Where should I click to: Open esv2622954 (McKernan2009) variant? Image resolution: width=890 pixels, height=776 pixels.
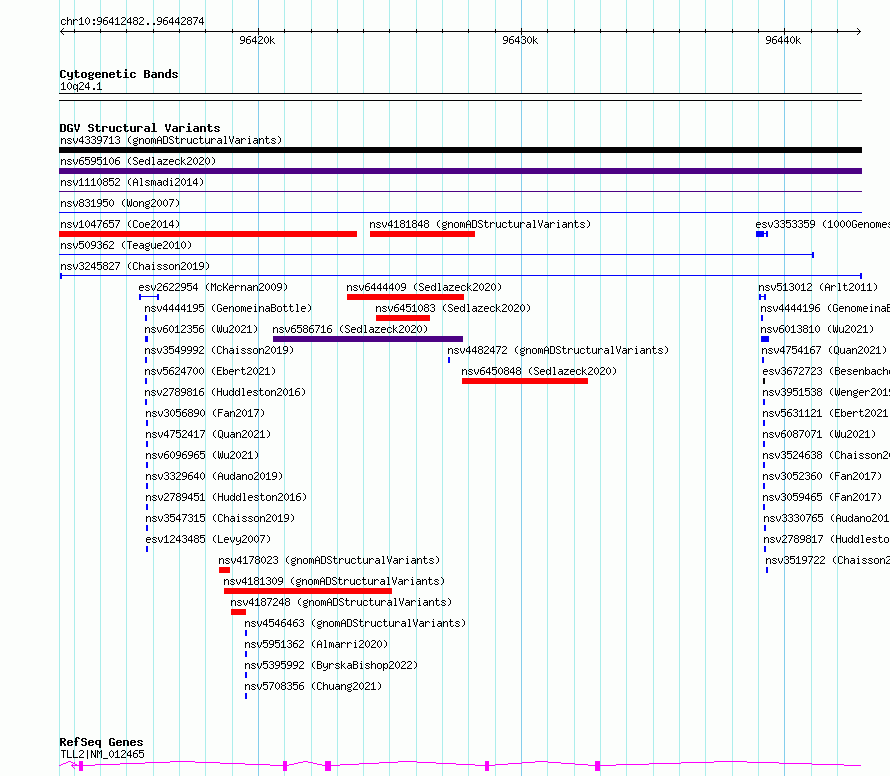pos(213,287)
